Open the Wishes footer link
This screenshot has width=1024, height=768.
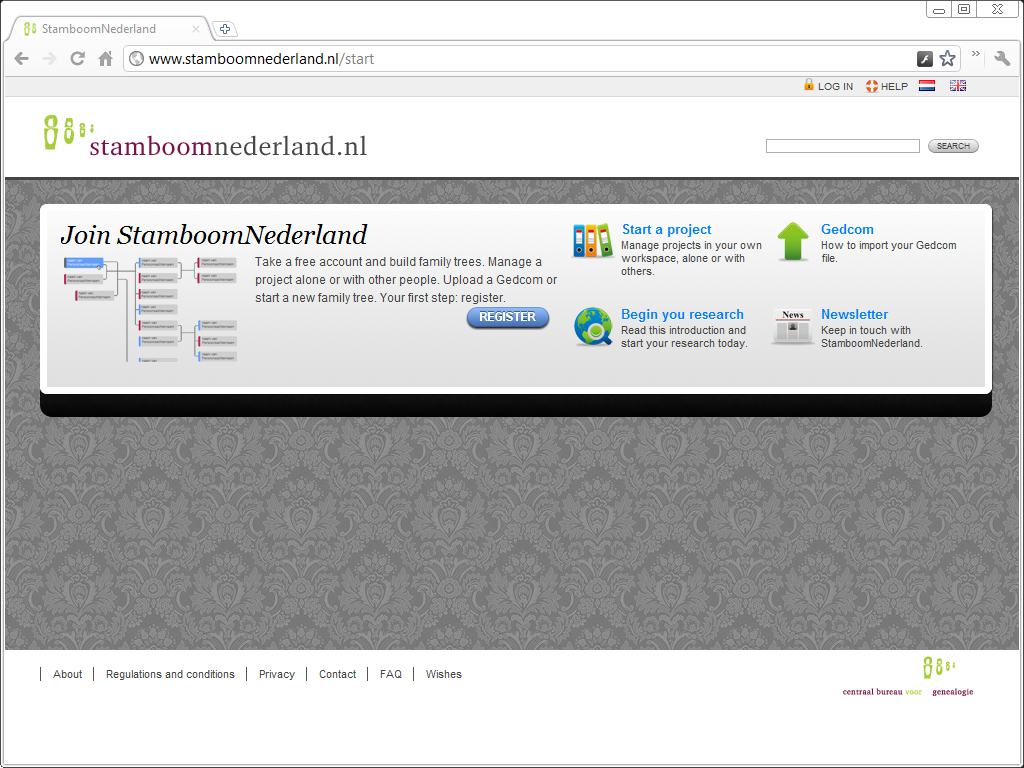[443, 674]
